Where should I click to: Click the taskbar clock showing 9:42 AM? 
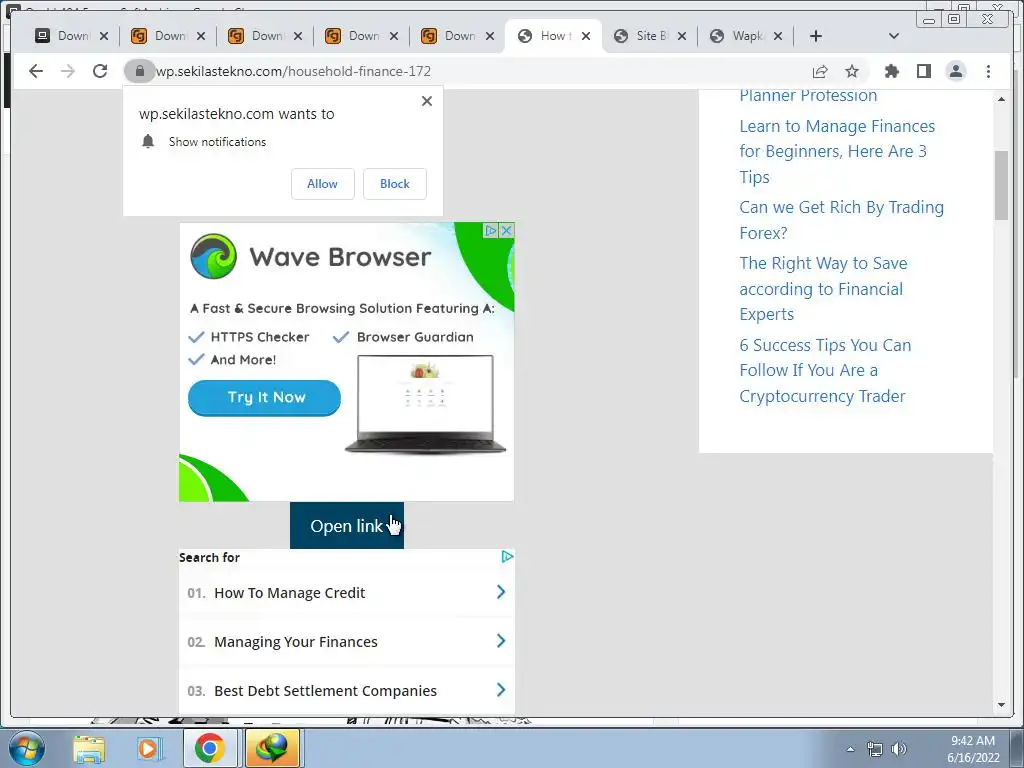(x=973, y=749)
